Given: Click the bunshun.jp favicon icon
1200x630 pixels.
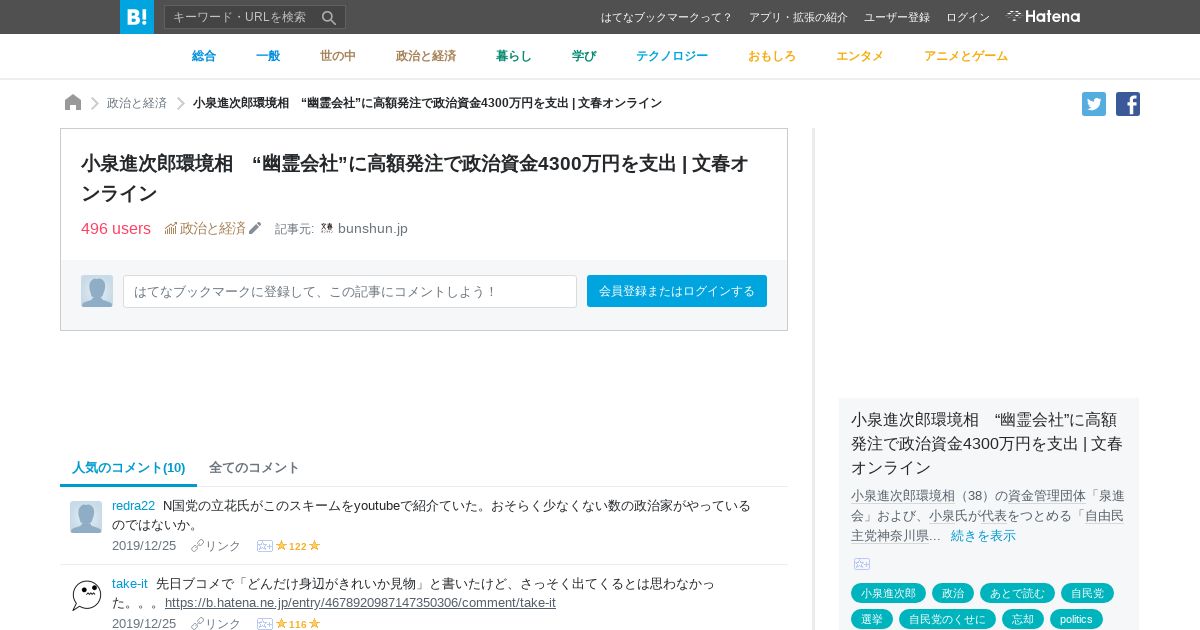Looking at the screenshot, I should (327, 228).
